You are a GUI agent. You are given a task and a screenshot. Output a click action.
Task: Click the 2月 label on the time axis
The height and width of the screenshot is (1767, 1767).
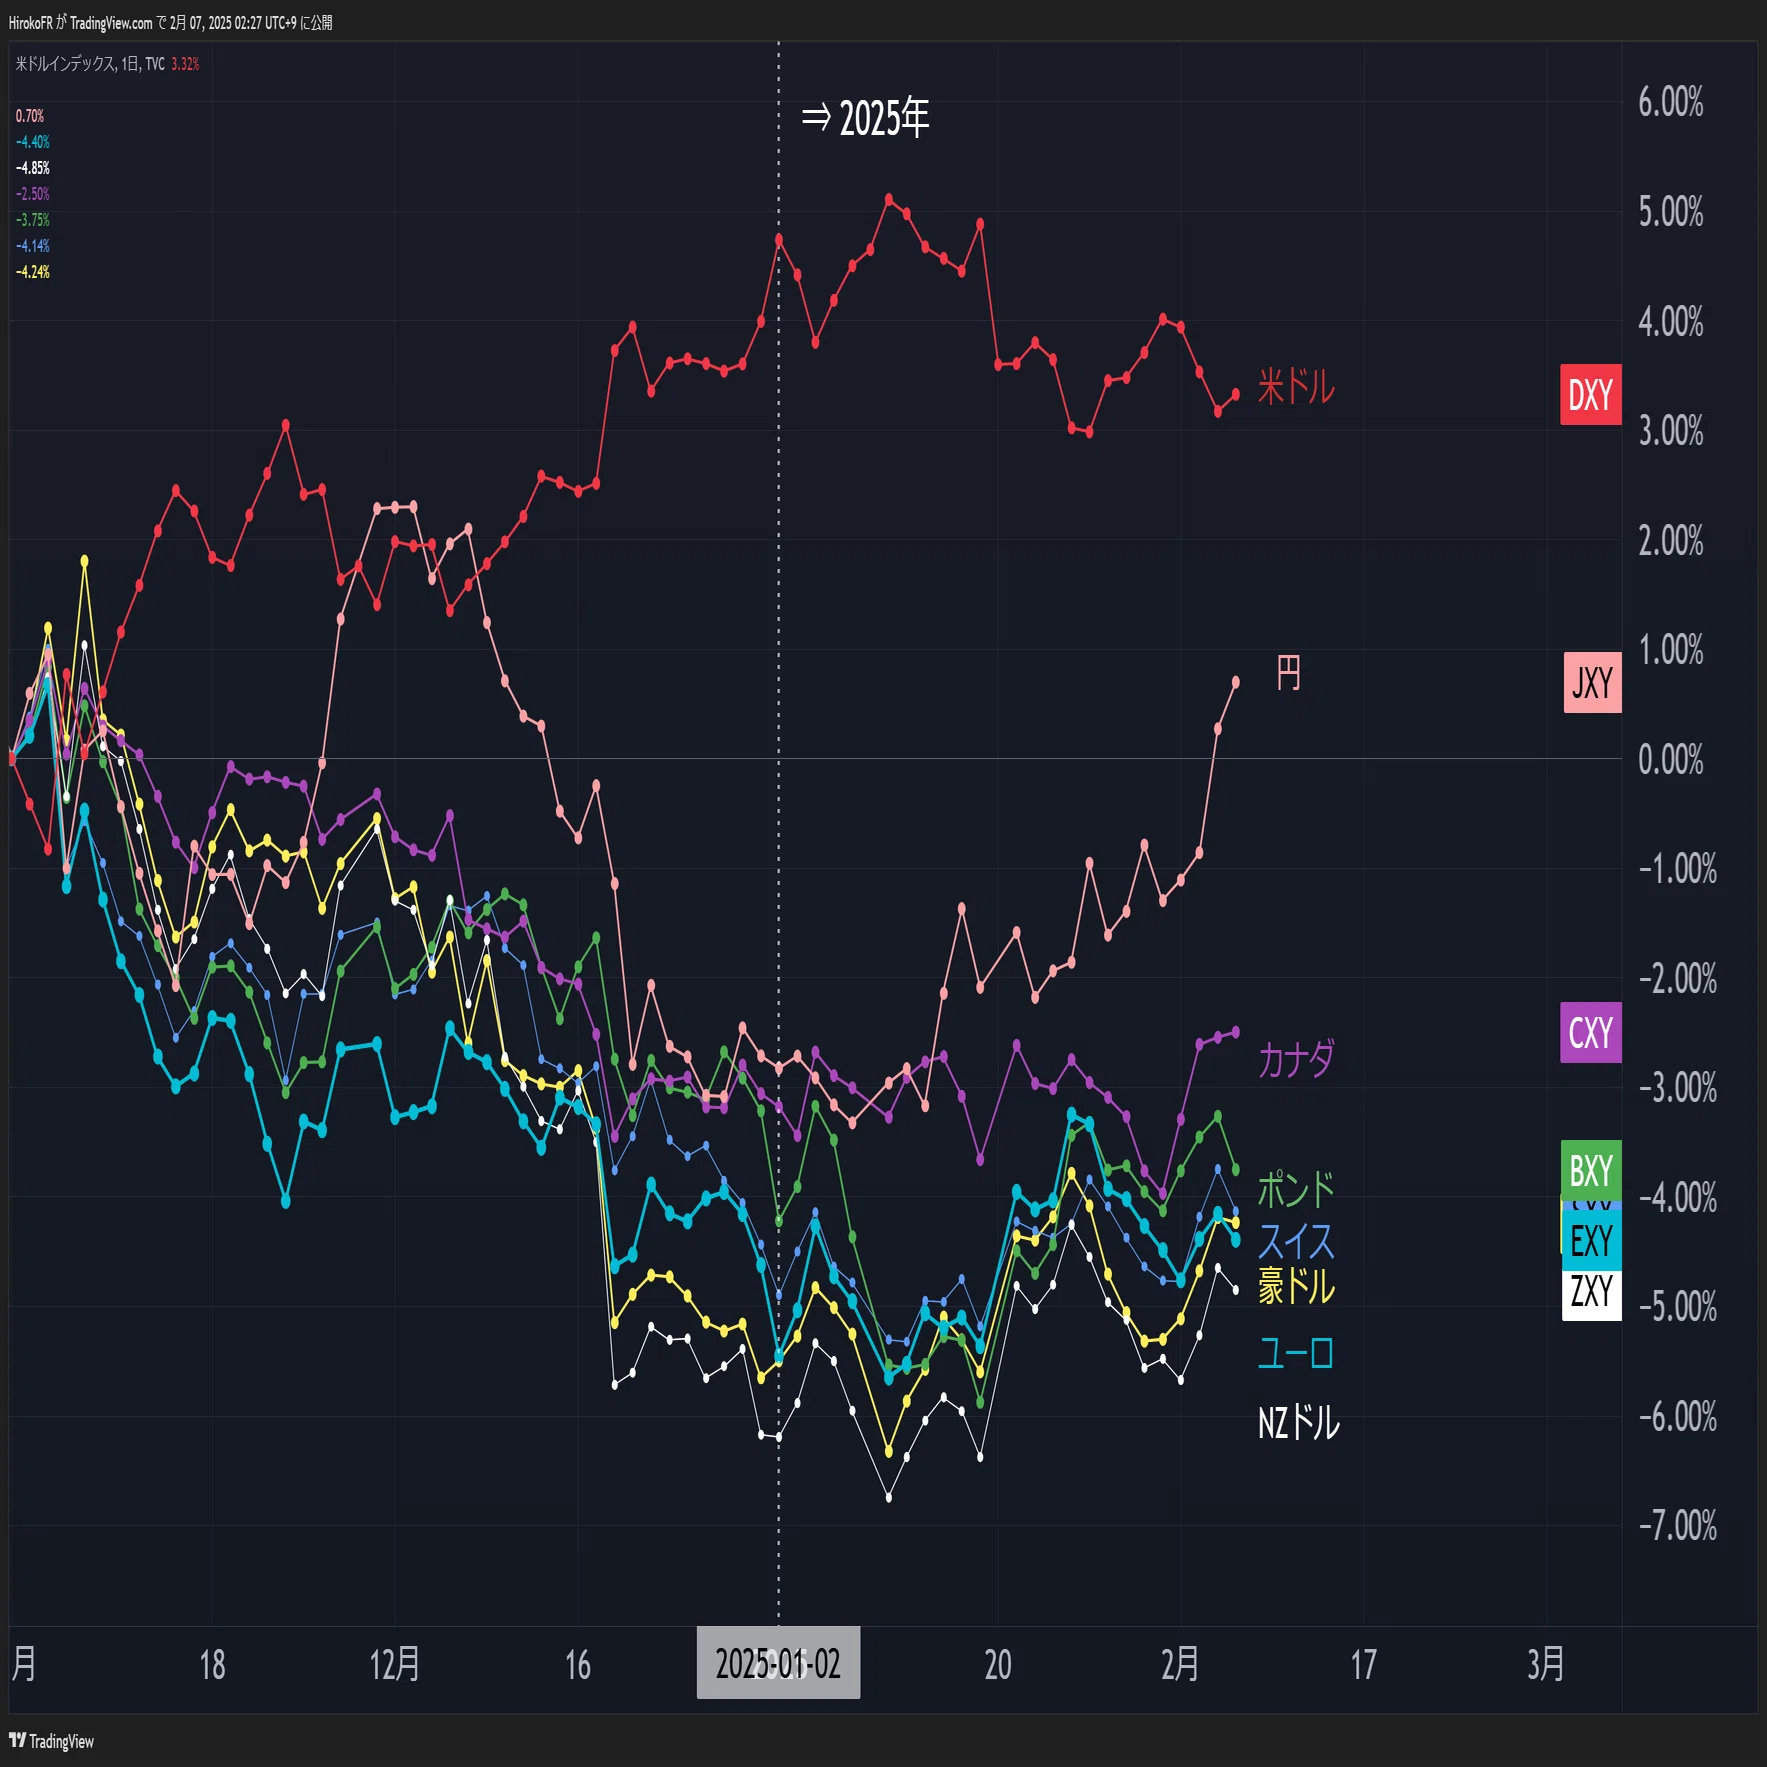click(x=1180, y=1664)
